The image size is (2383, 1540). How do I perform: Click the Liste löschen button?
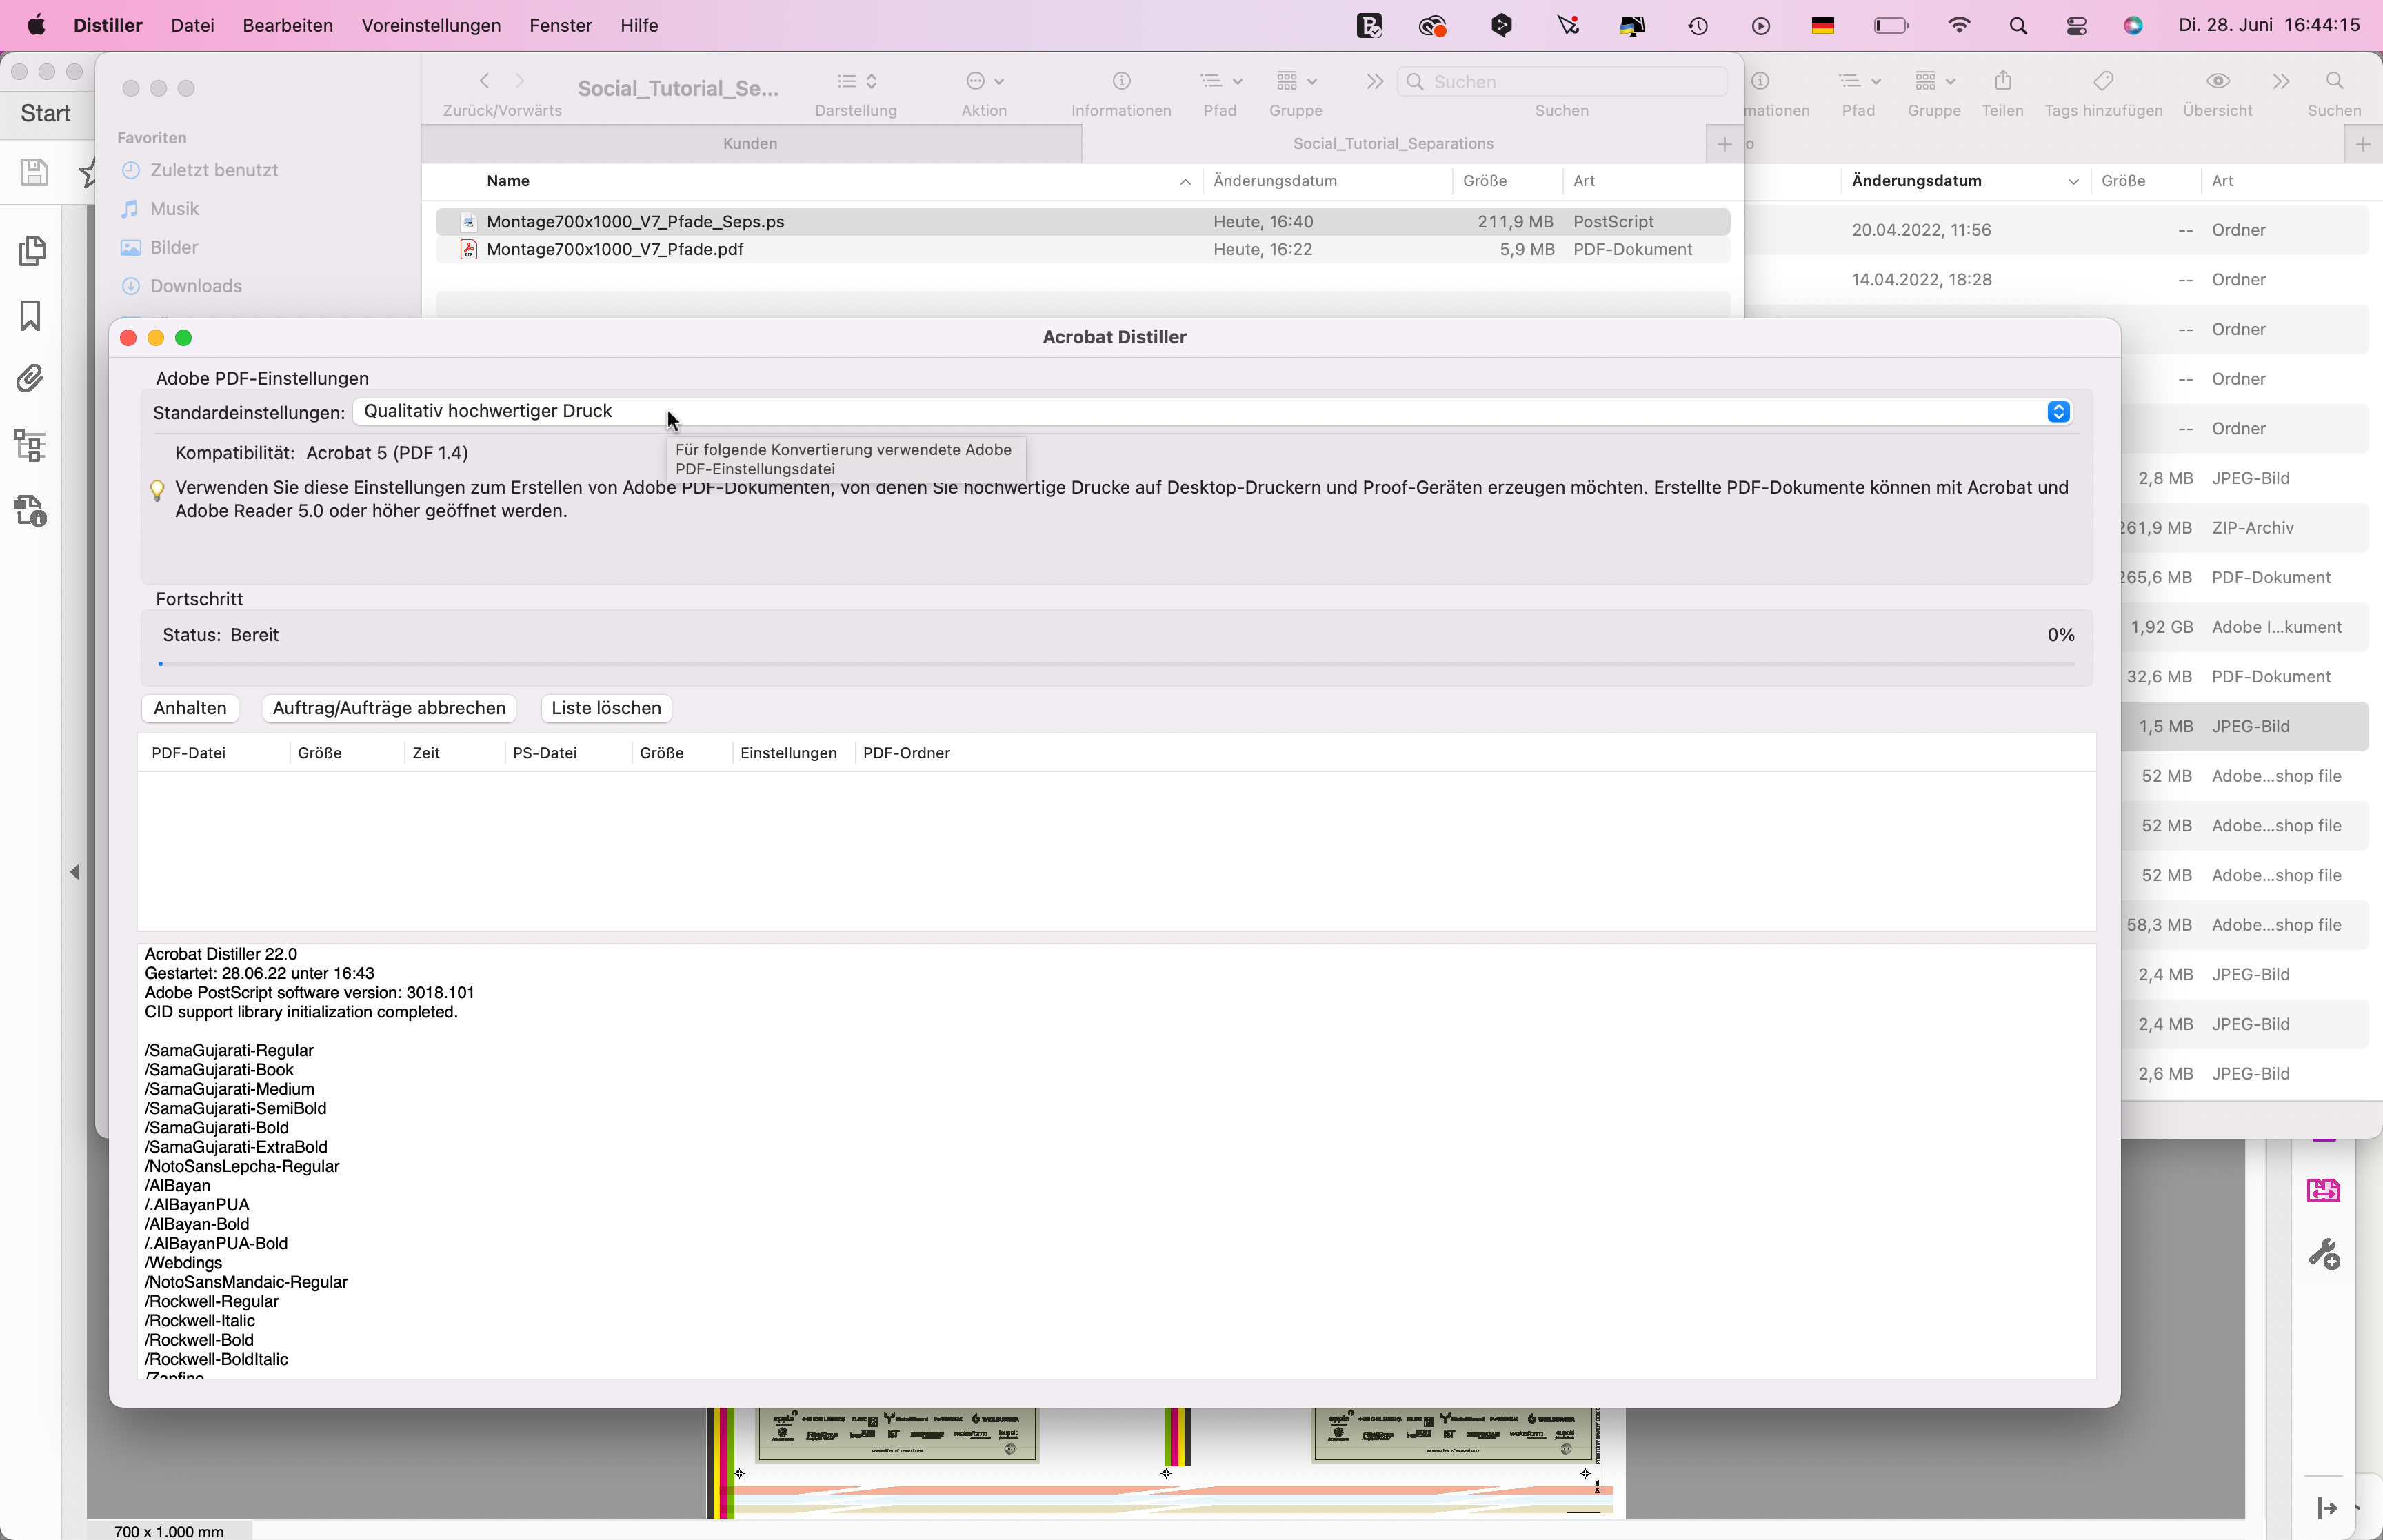point(606,708)
